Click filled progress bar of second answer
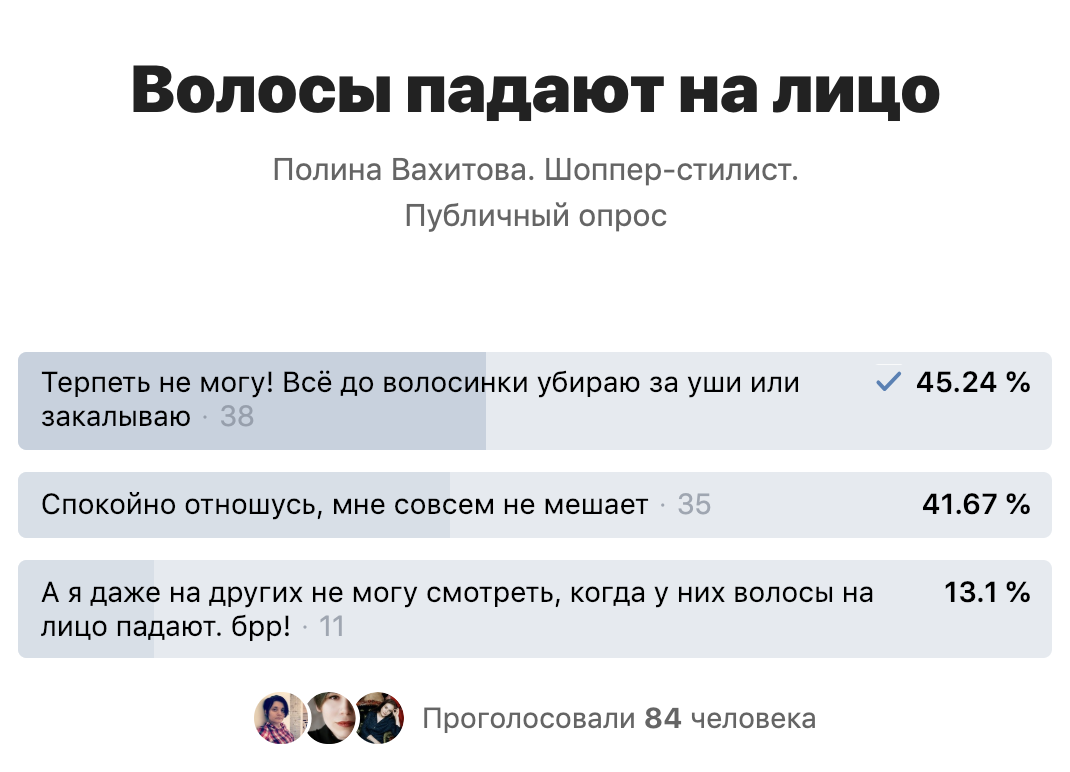Screen dimensions: 1070x772 (x=234, y=505)
